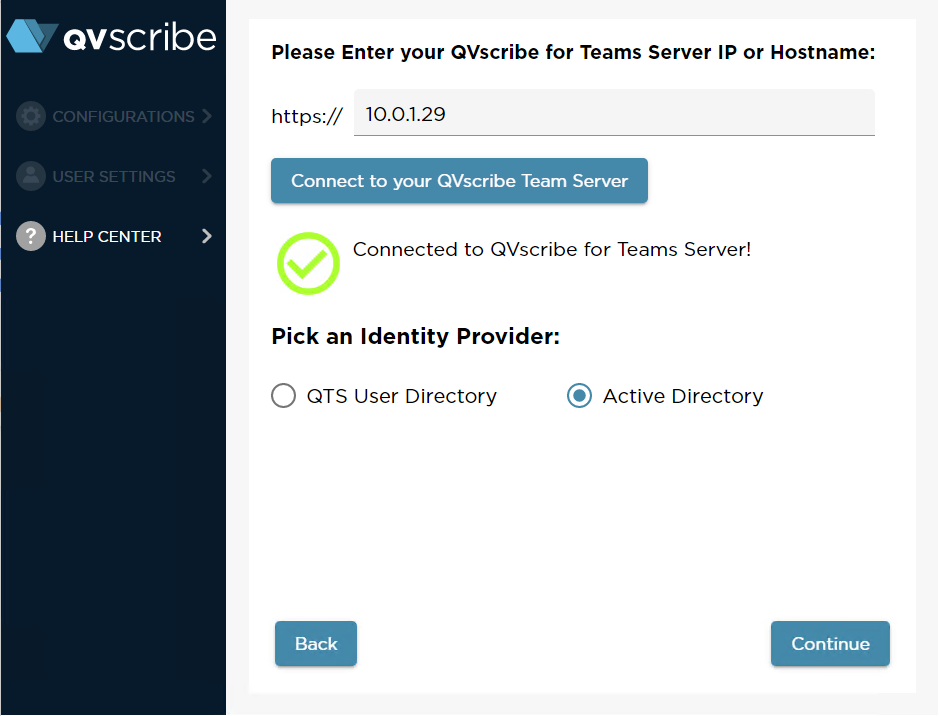The width and height of the screenshot is (939, 716).
Task: Click the green checkmark connection indicator
Action: 308,263
